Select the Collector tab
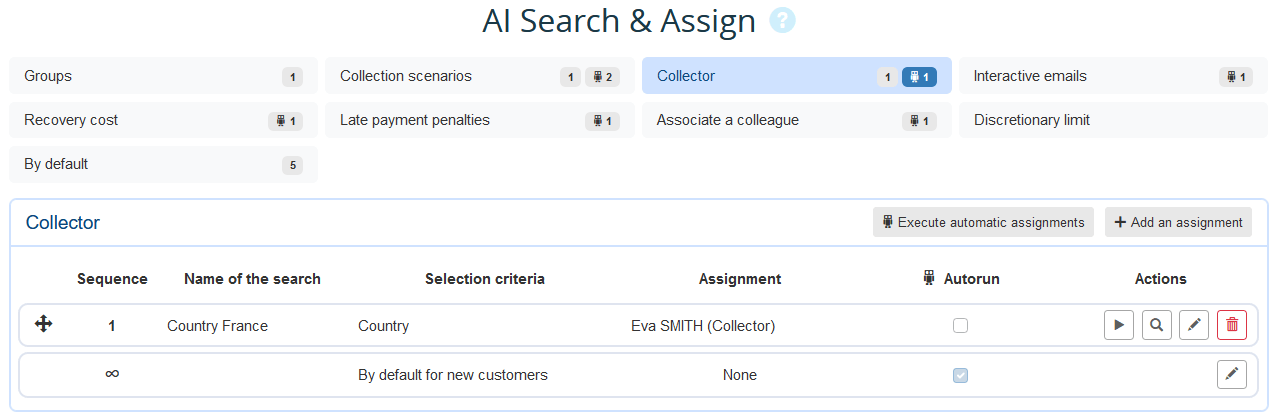This screenshot has width=1276, height=420. click(x=796, y=76)
